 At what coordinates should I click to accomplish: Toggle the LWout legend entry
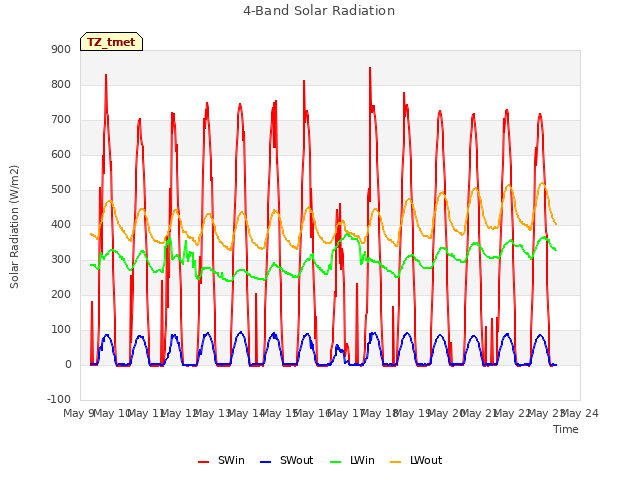pyautogui.click(x=416, y=460)
